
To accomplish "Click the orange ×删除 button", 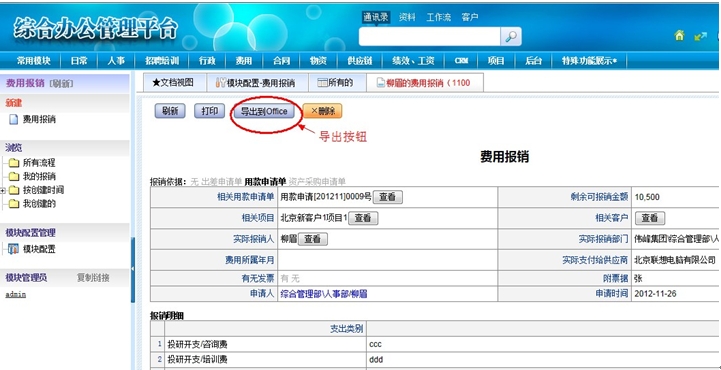I will [322, 111].
